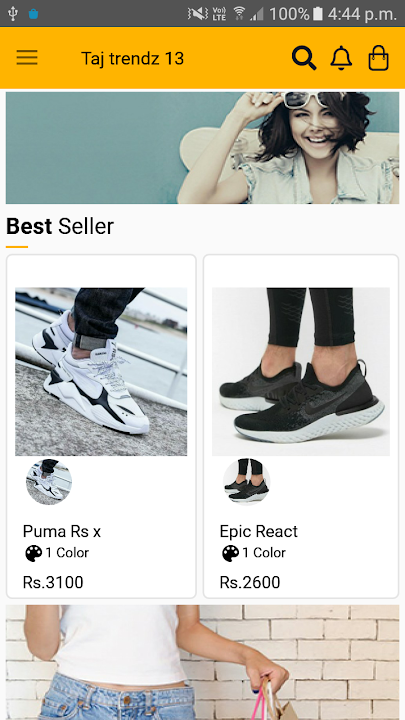This screenshot has height=720, width=405.
Task: Tap the blue bag icon in status bar
Action: click(34, 14)
